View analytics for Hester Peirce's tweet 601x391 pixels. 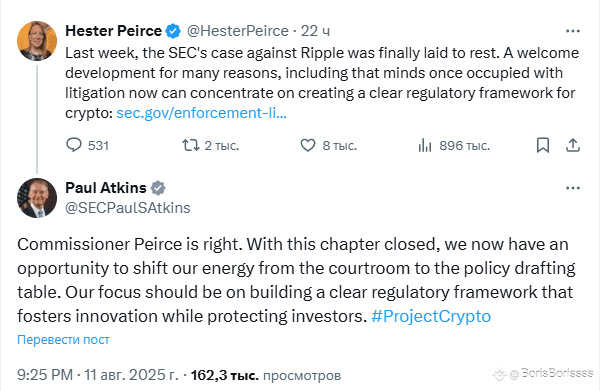(x=454, y=145)
